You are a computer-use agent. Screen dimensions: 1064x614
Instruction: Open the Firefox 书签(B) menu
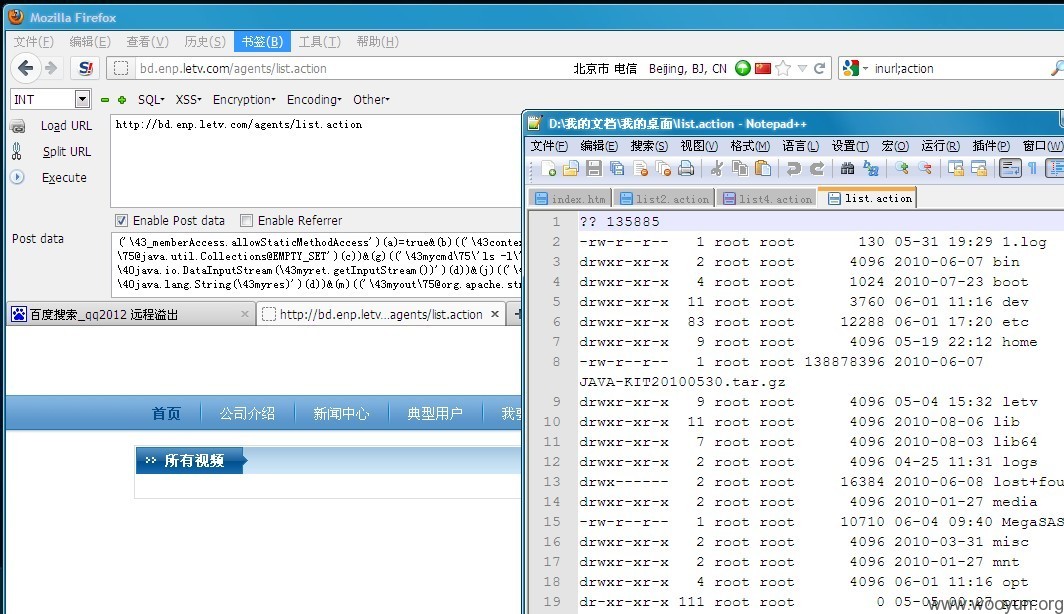pos(262,41)
